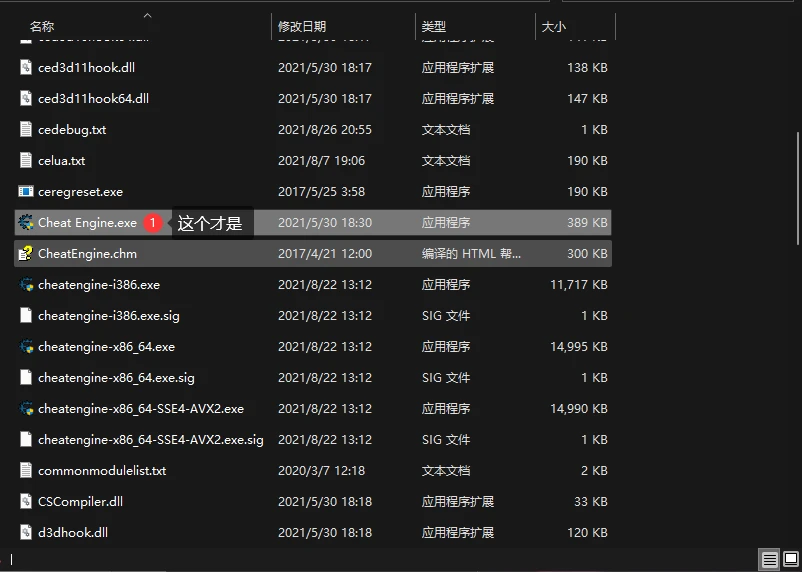Sort files by 修改日期 column header

[x=302, y=27]
